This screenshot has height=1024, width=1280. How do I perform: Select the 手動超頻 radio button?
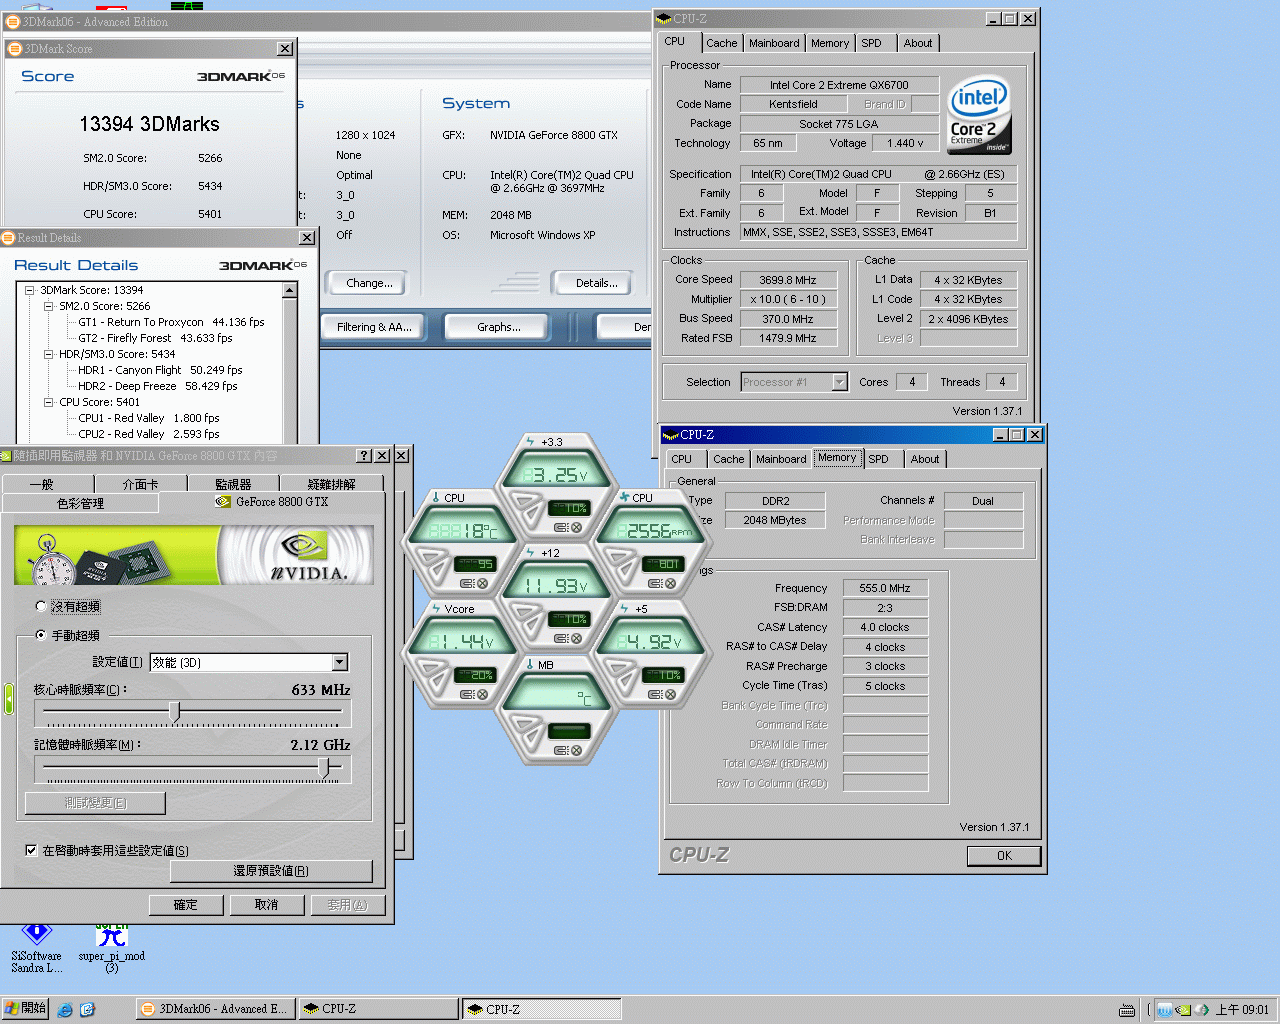coord(41,635)
